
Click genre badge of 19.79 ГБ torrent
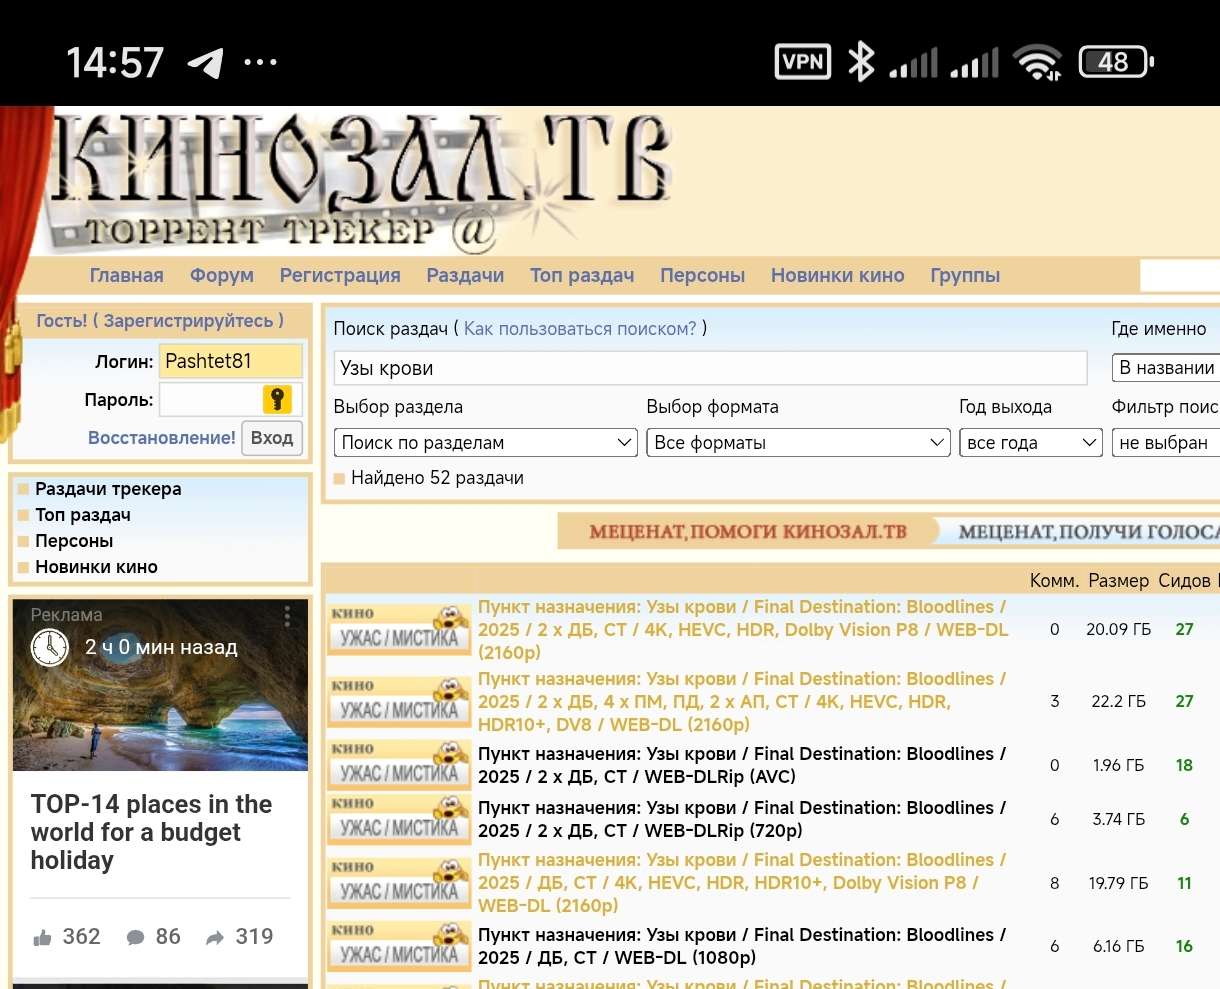tap(399, 882)
